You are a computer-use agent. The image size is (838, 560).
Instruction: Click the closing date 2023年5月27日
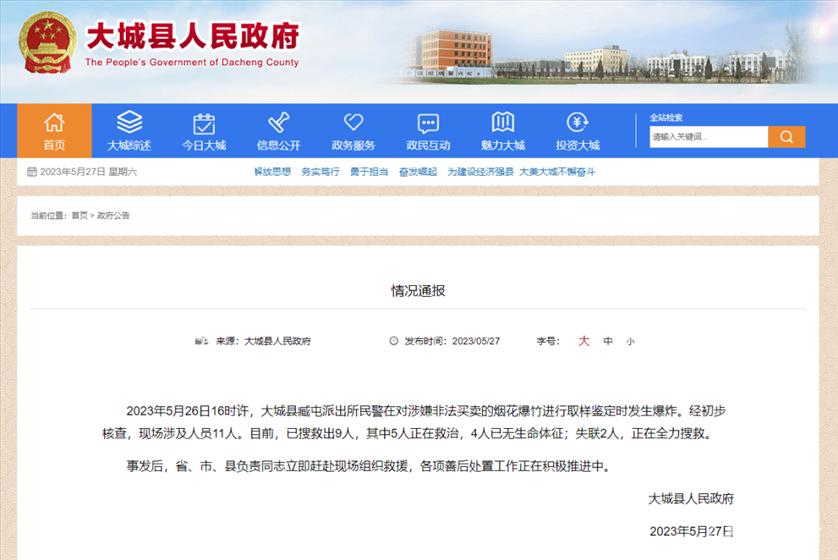[x=692, y=531]
